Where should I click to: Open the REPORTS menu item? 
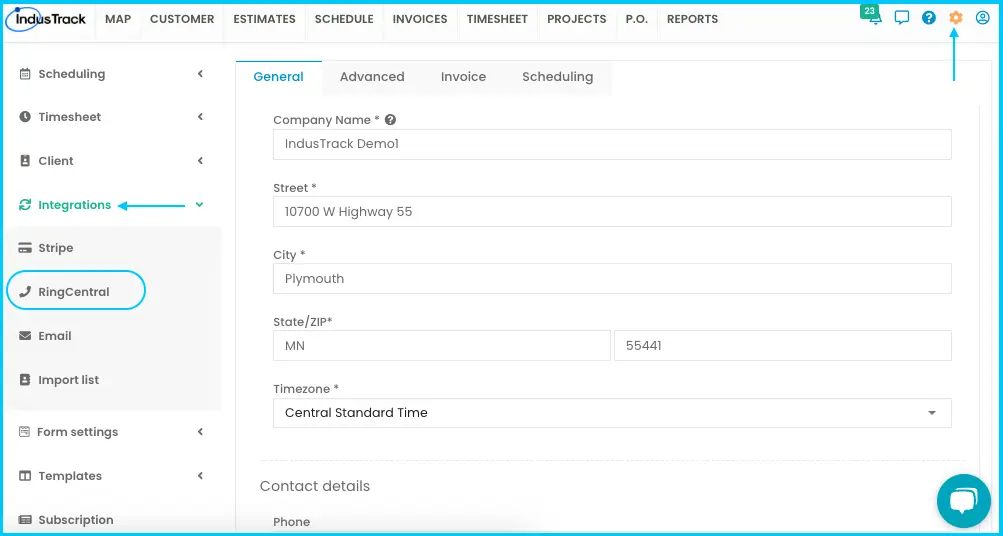692,19
